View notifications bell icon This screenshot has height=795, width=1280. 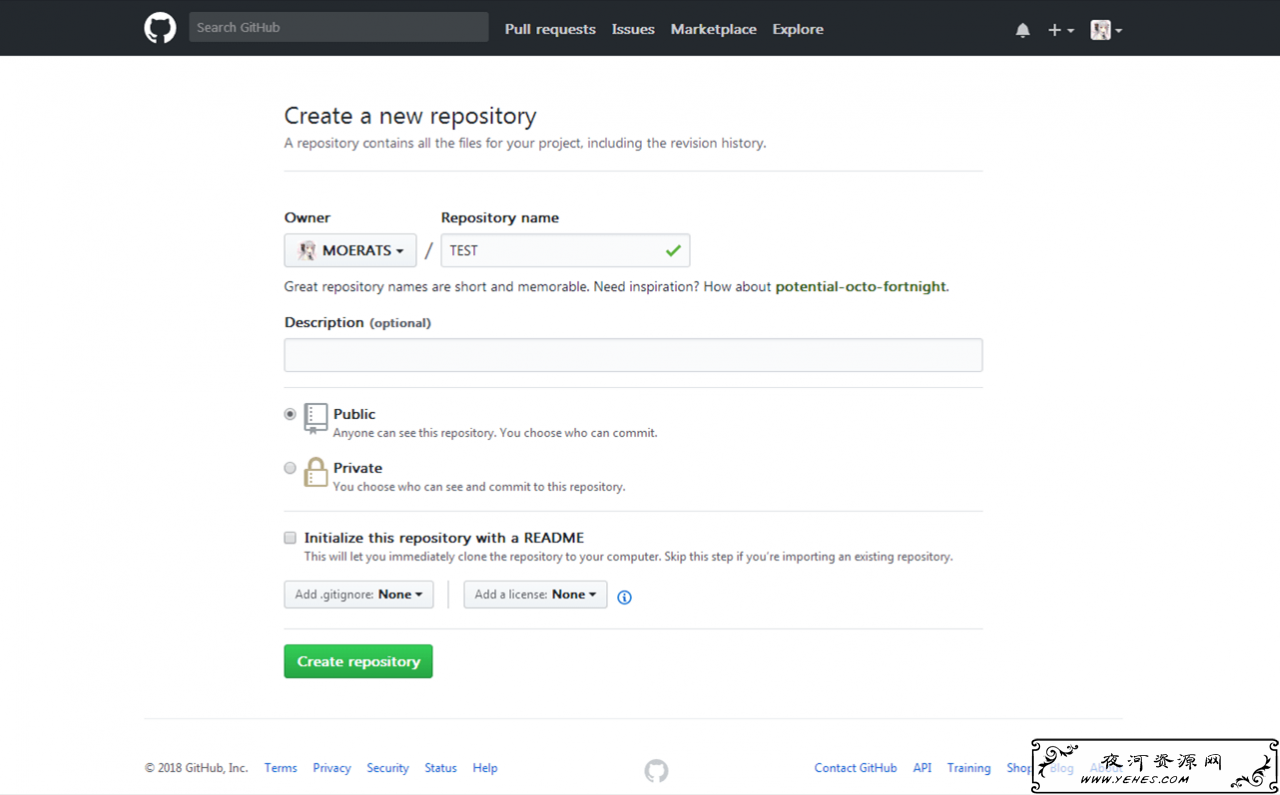(x=1022, y=30)
